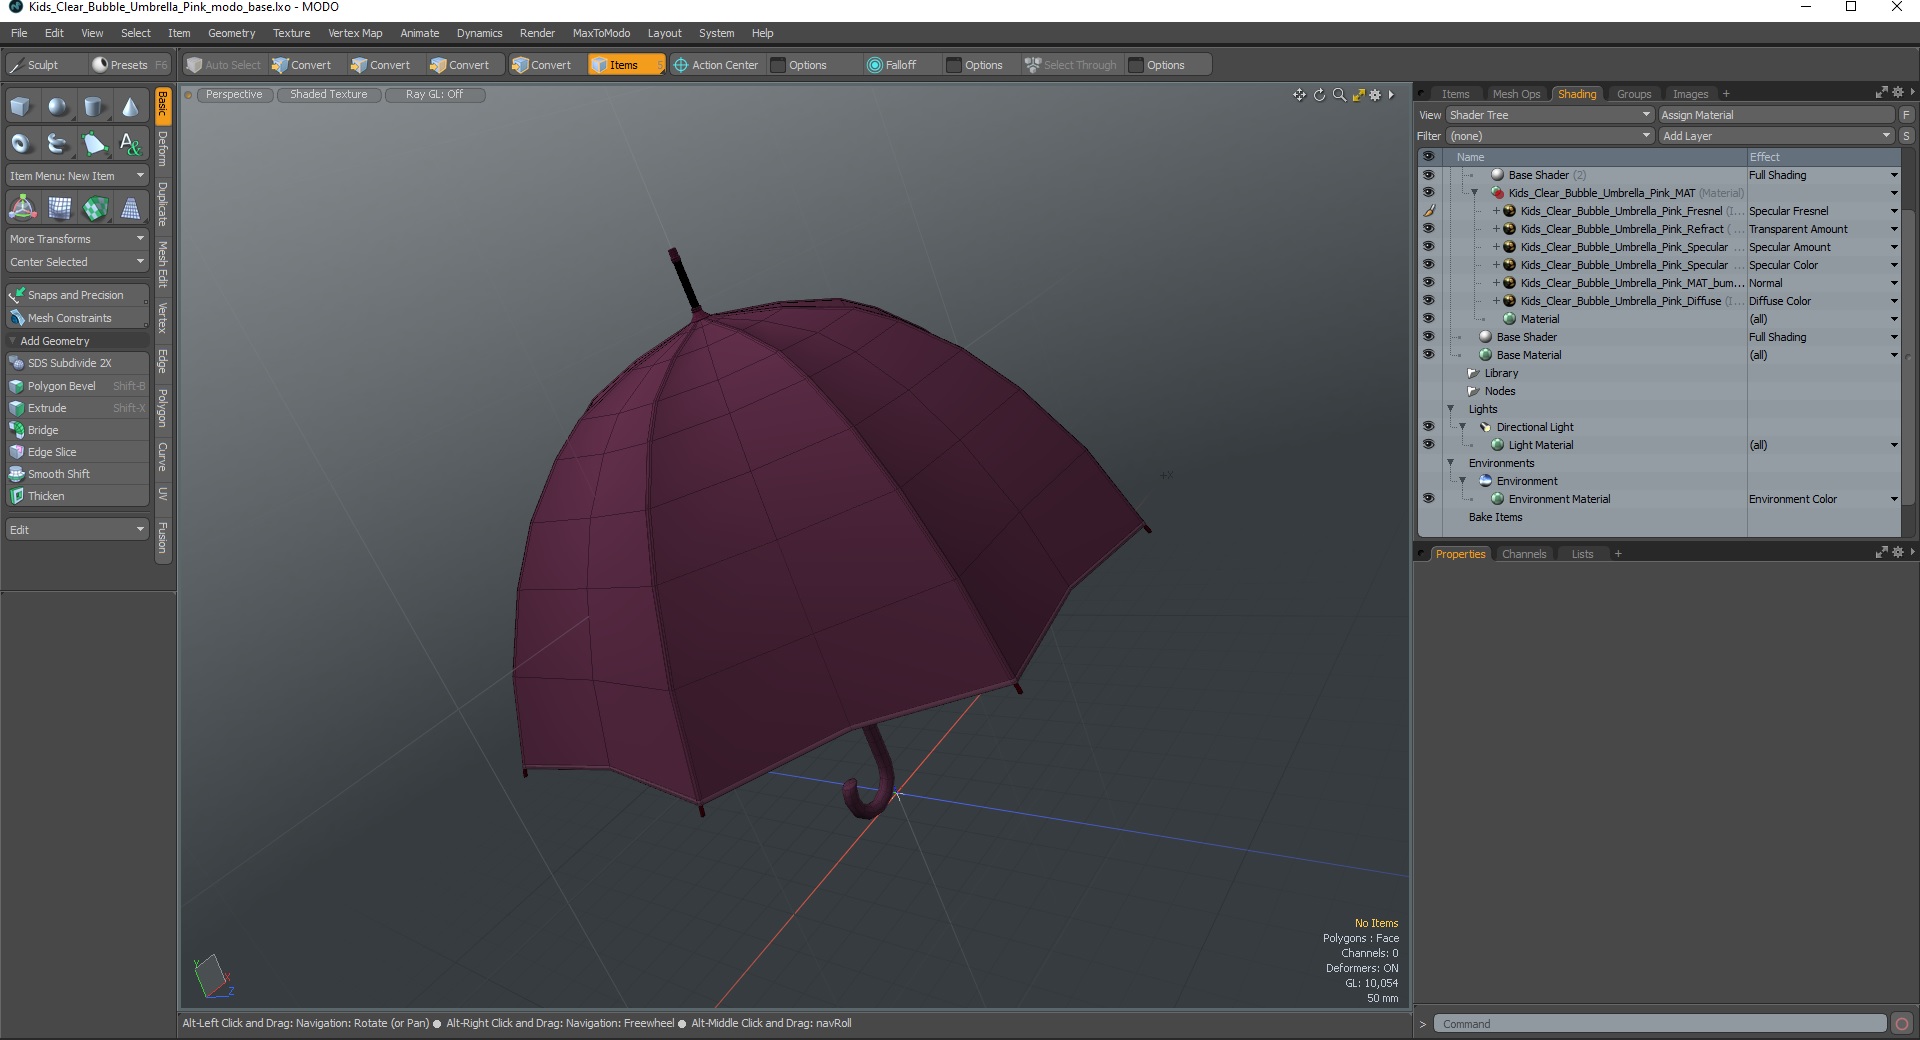Open the Add Layer dropdown

tap(1777, 136)
